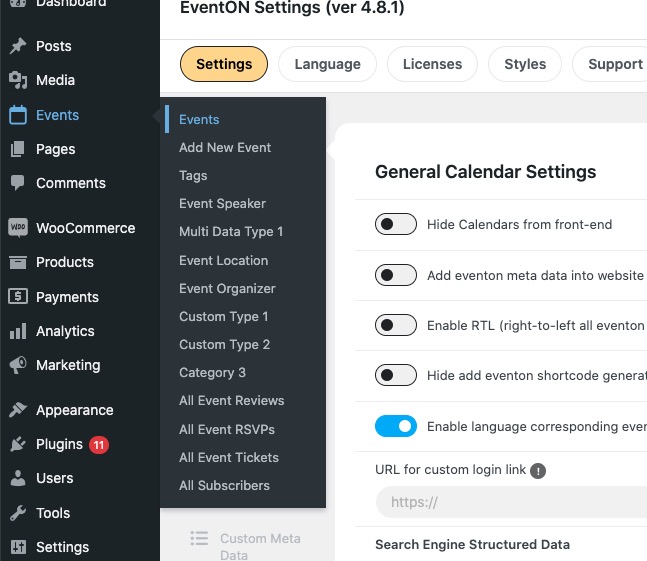
Task: Click the Tools wrench icon
Action: pyautogui.click(x=18, y=513)
